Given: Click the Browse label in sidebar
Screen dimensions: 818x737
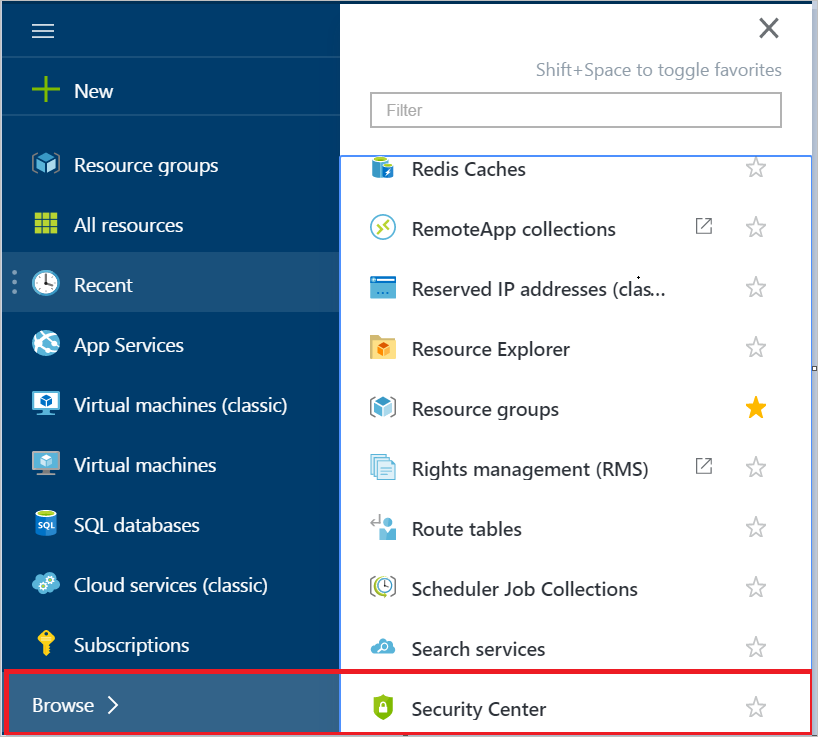Looking at the screenshot, I should point(63,705).
